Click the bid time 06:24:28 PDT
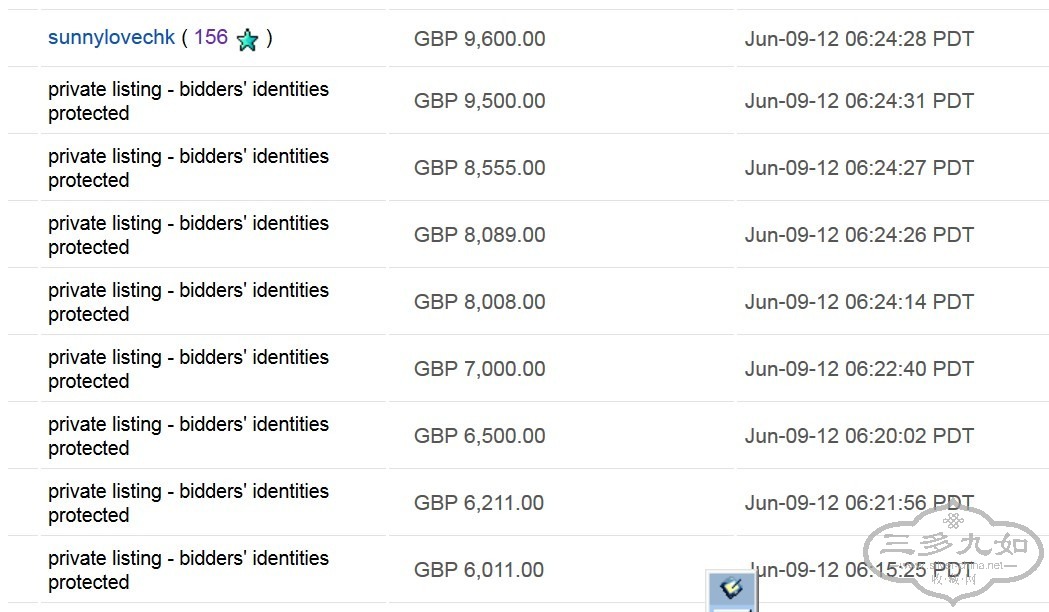Screen dimensions: 1049x612 pyautogui.click(x=859, y=39)
